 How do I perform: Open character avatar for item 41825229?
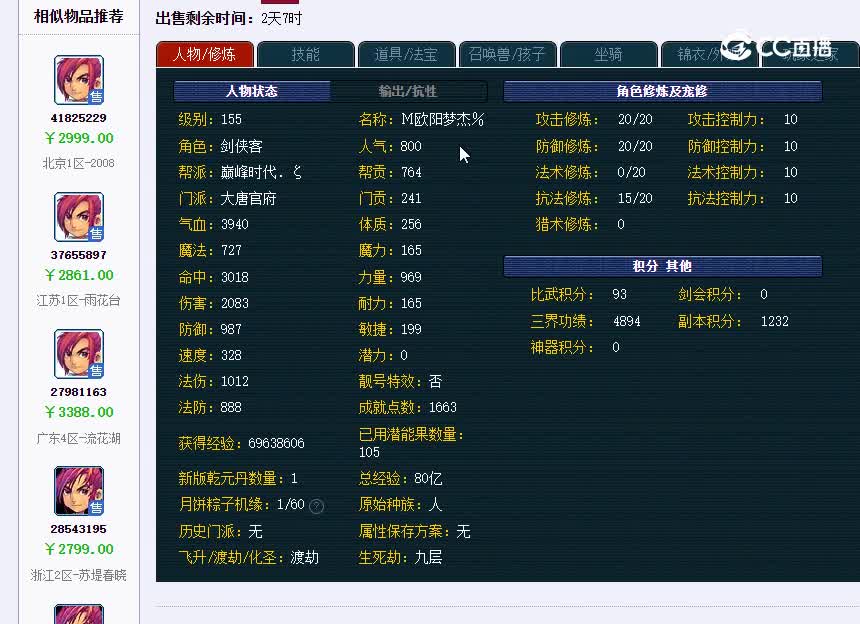[x=79, y=80]
